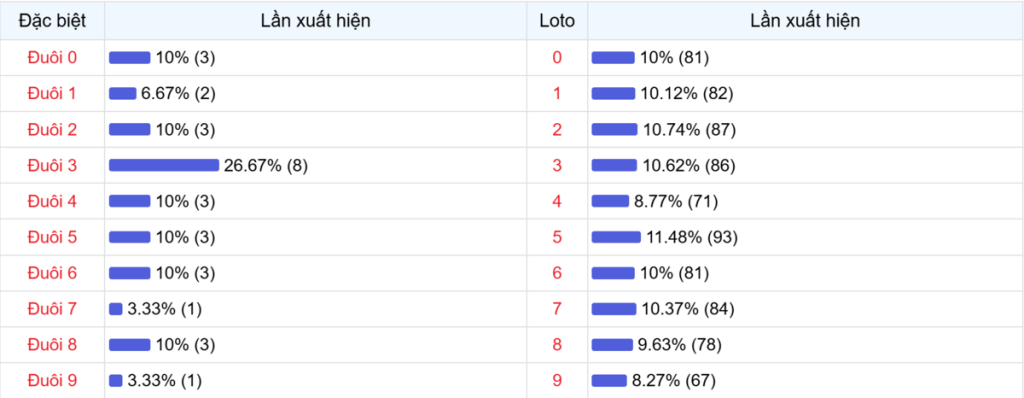The width and height of the screenshot is (1024, 398).
Task: Click the Đặc biệt column header
Action: (52, 20)
